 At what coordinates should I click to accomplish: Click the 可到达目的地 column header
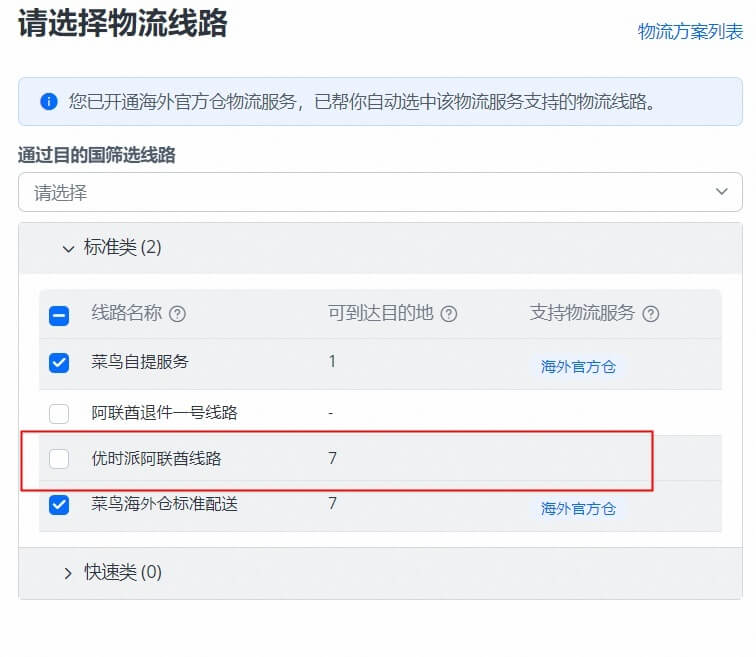pos(380,314)
